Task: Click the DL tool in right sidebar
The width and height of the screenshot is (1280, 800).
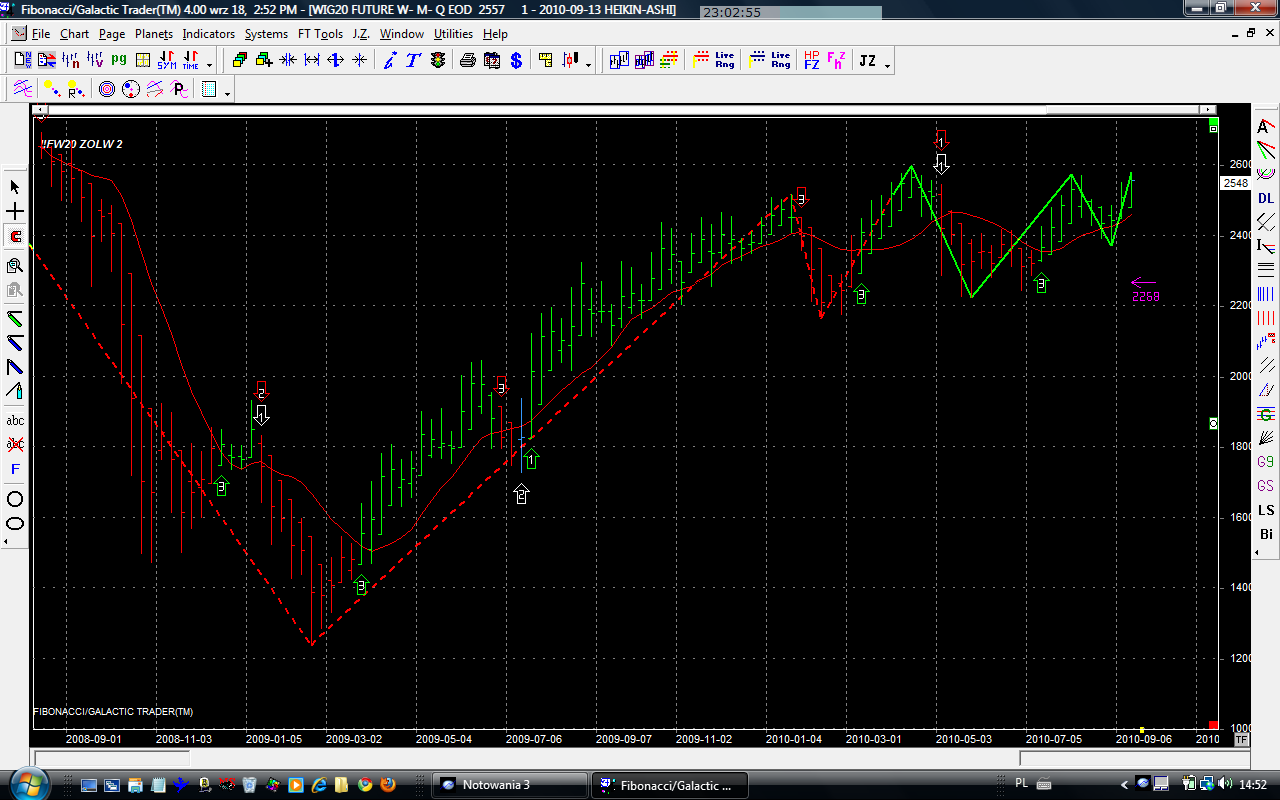Action: click(1266, 198)
